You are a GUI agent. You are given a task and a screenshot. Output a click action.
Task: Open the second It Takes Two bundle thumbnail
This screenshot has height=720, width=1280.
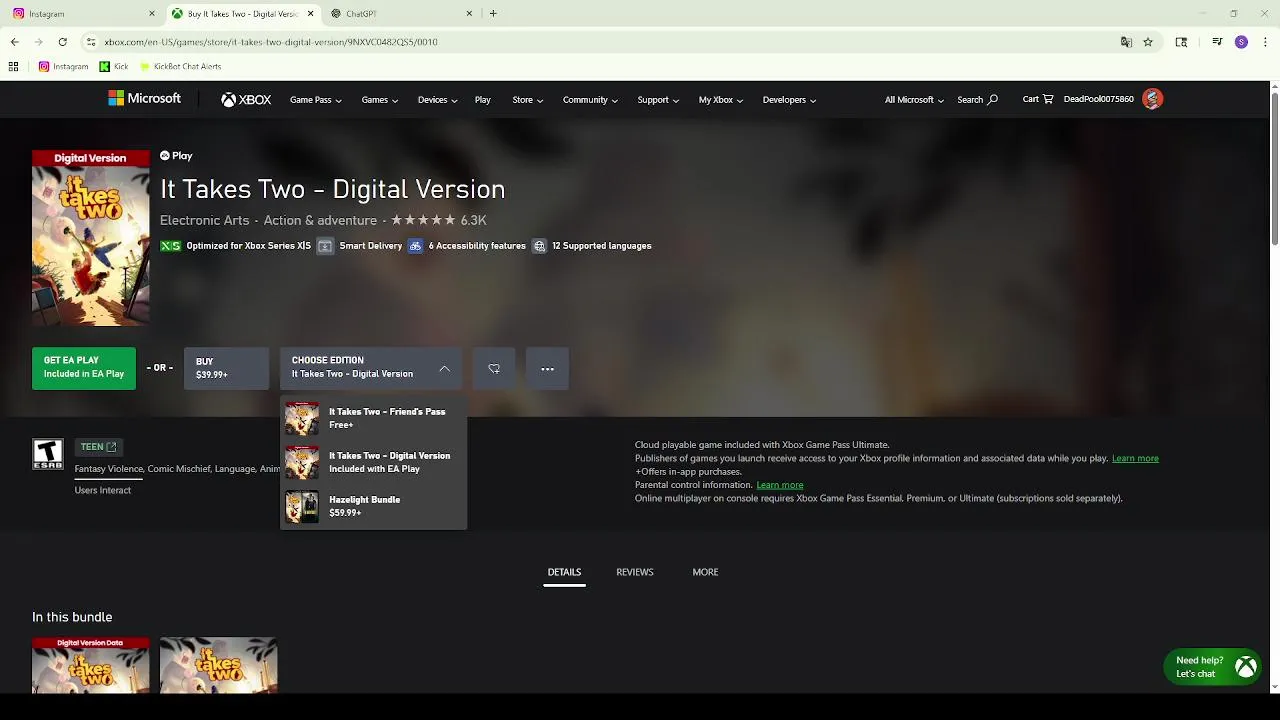tap(218, 665)
